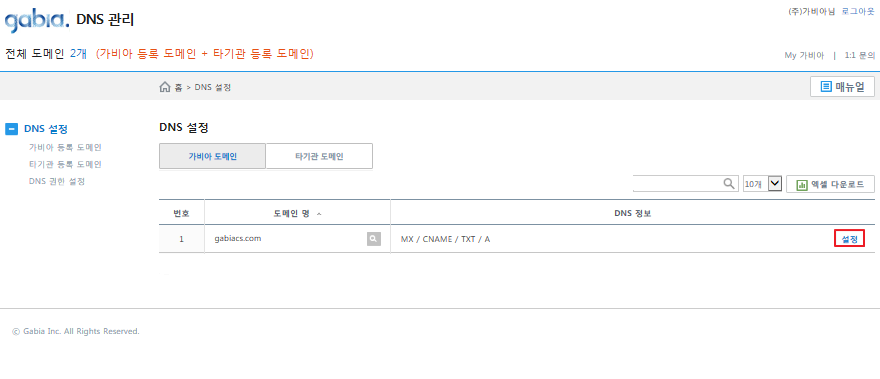The height and width of the screenshot is (379, 880).
Task: Click the search magnifier icon in search box
Action: [x=728, y=184]
